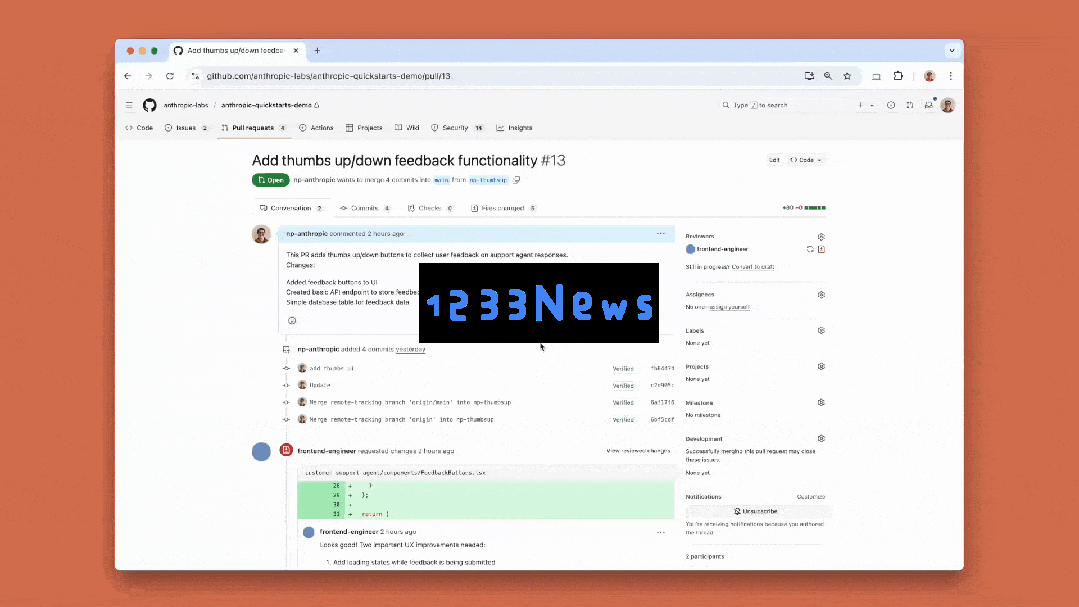Screen dimensions: 1079x607
Task: Open the Projects repository tab
Action: point(364,128)
